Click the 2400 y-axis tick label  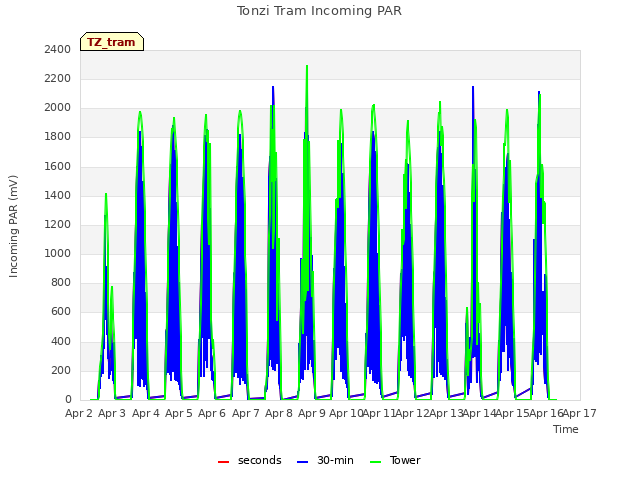click(x=58, y=49)
